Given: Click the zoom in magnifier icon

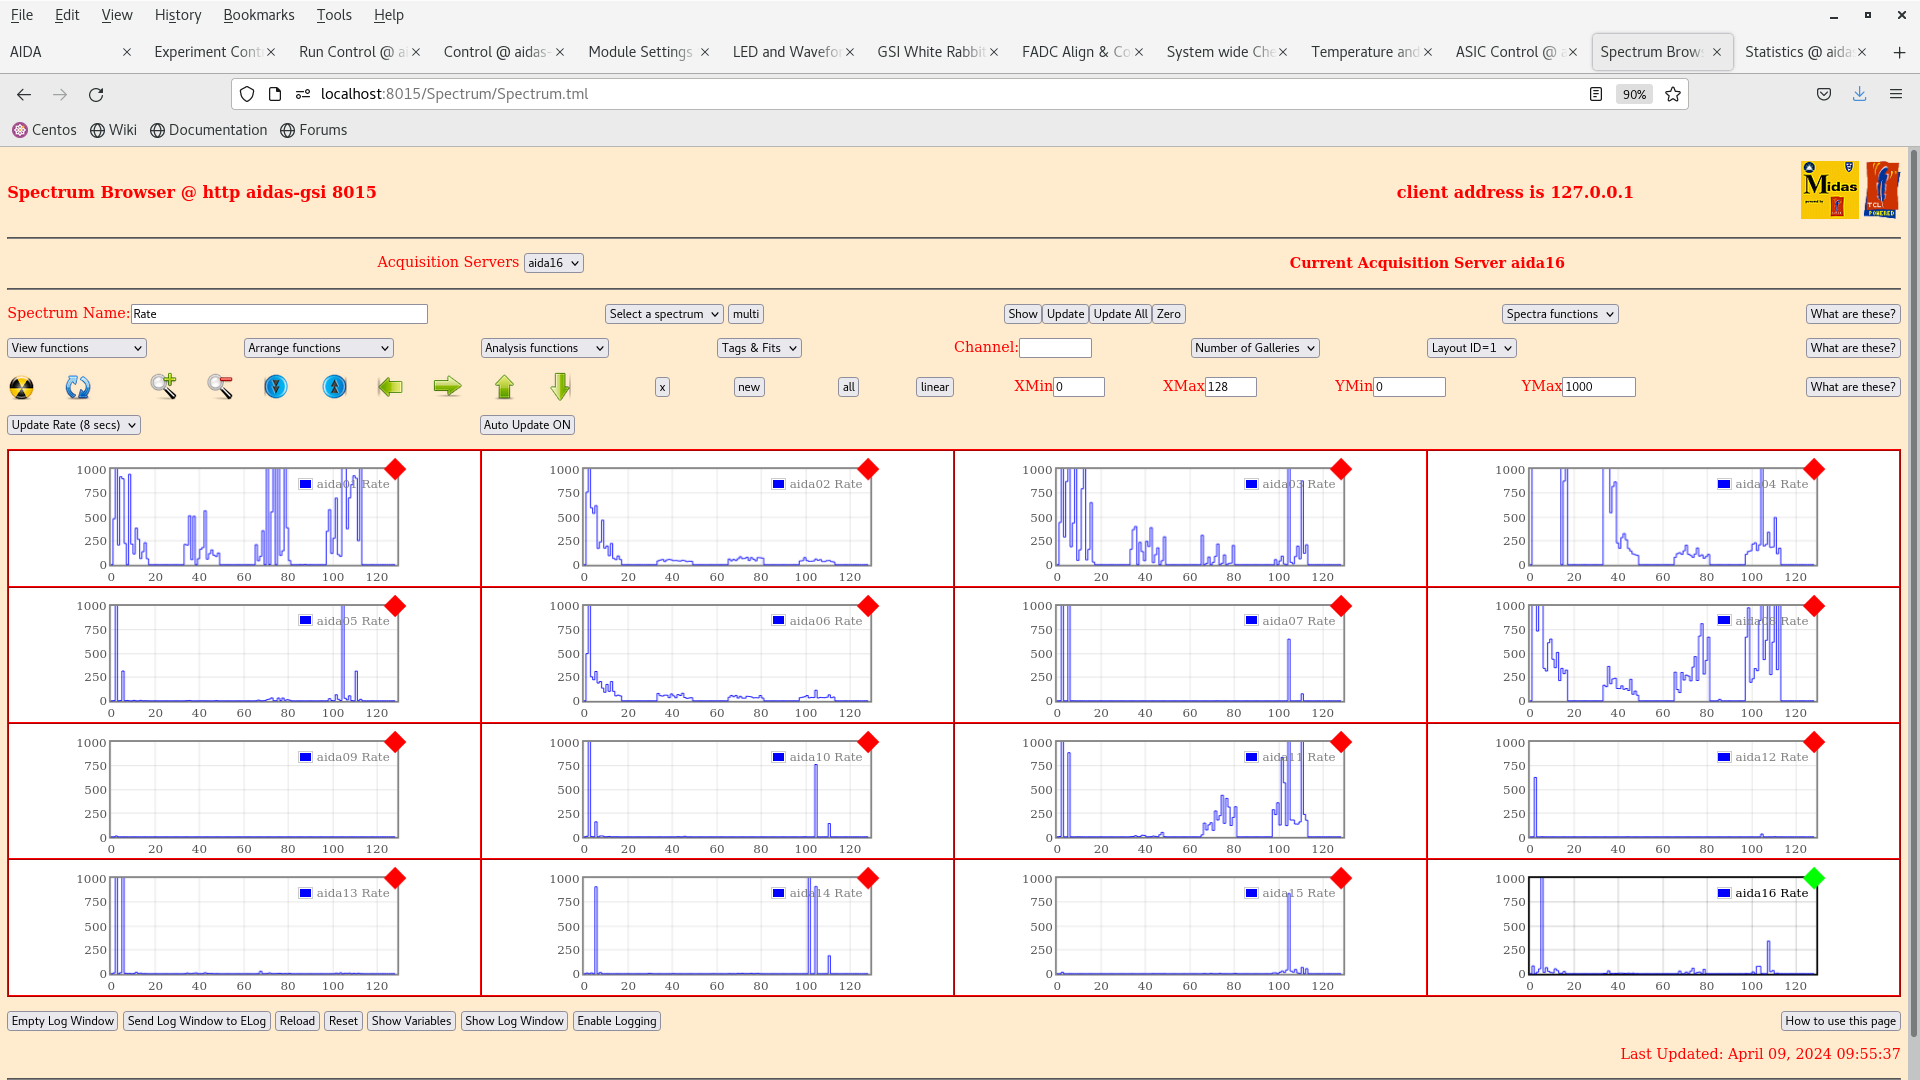Looking at the screenshot, I should [164, 386].
